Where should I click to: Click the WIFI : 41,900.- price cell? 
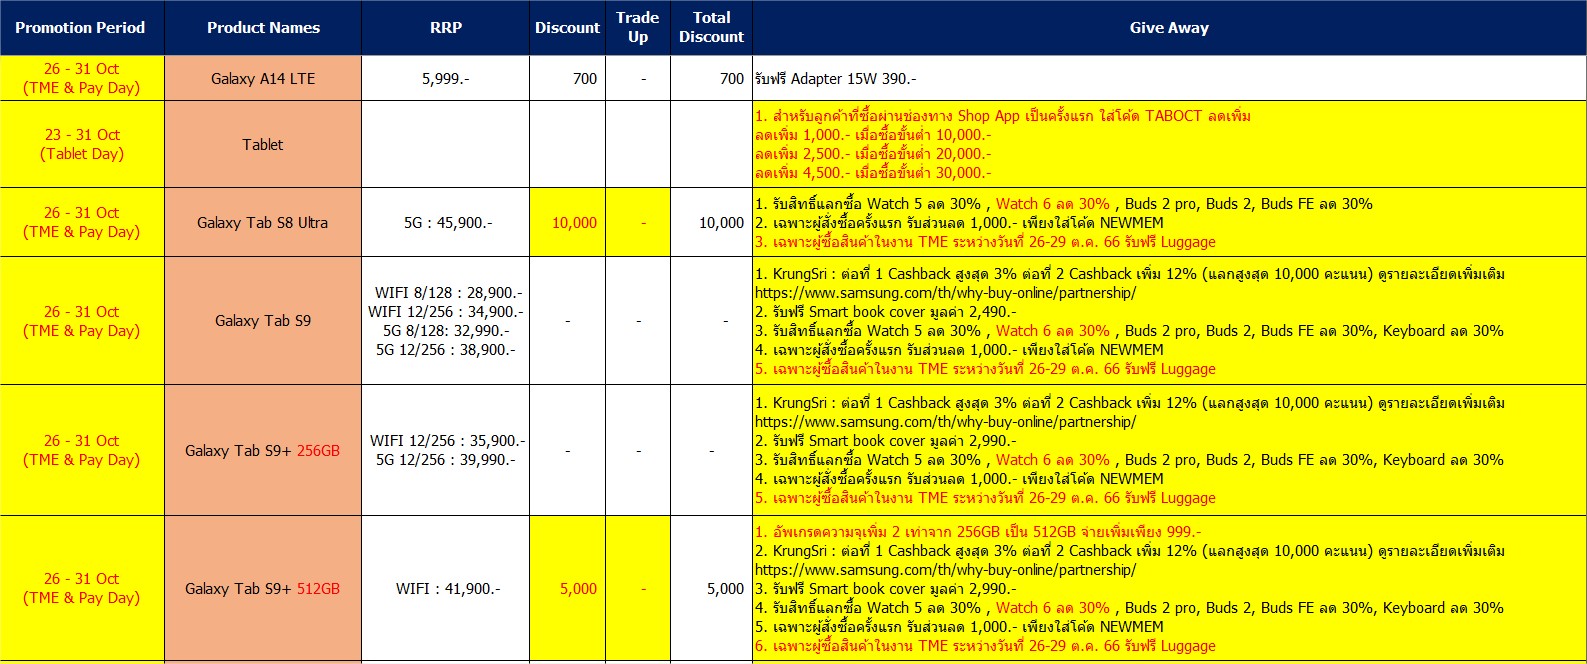click(x=446, y=588)
